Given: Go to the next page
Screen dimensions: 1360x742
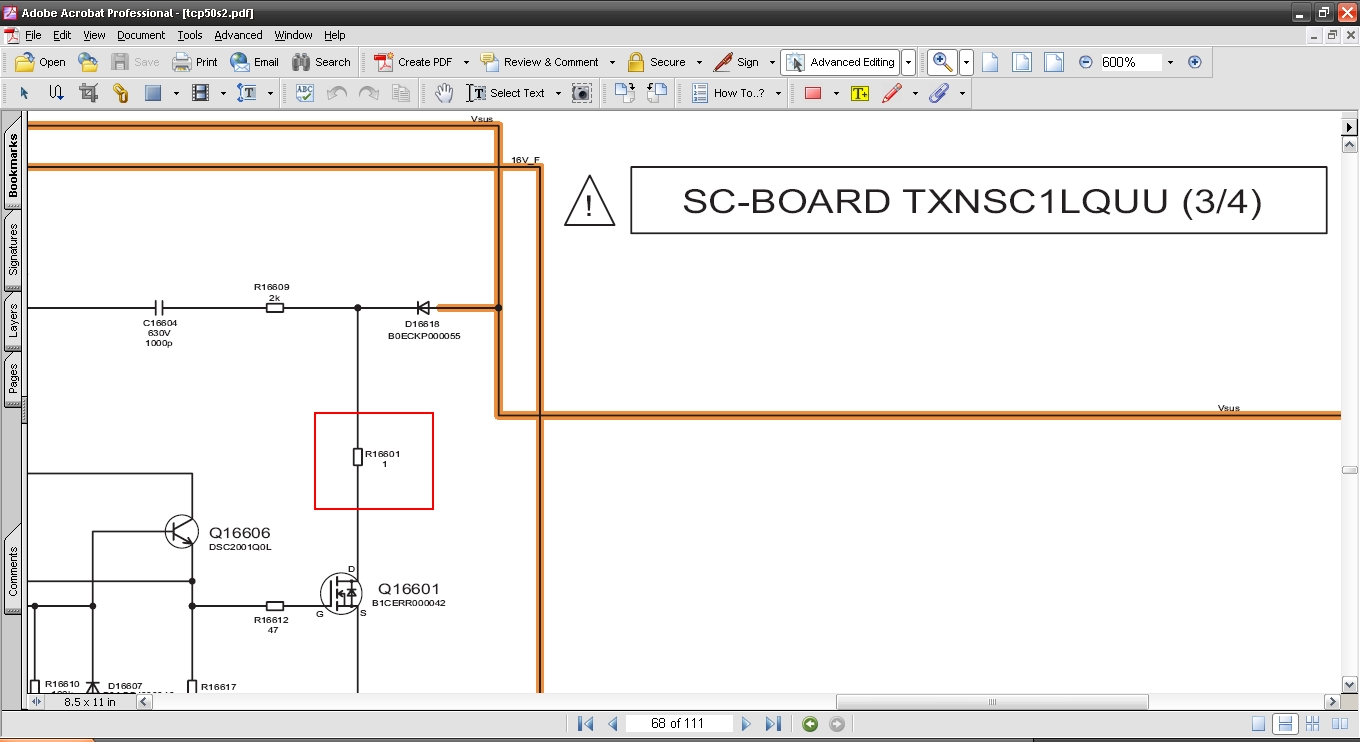Looking at the screenshot, I should point(746,724).
